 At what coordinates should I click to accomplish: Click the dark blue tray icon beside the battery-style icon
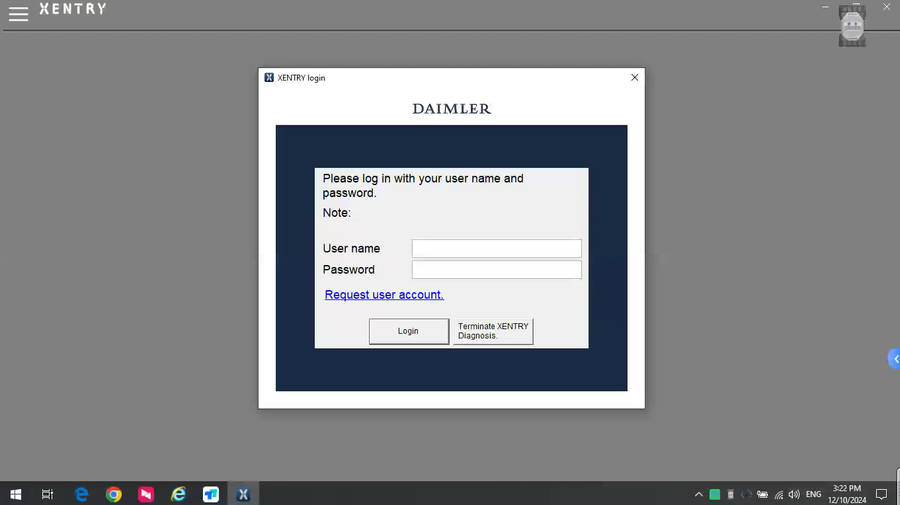746,494
